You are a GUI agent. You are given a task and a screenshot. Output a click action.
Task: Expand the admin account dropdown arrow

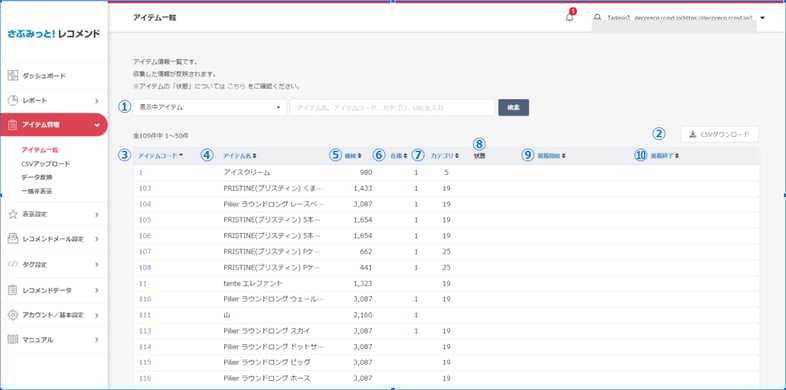click(762, 18)
